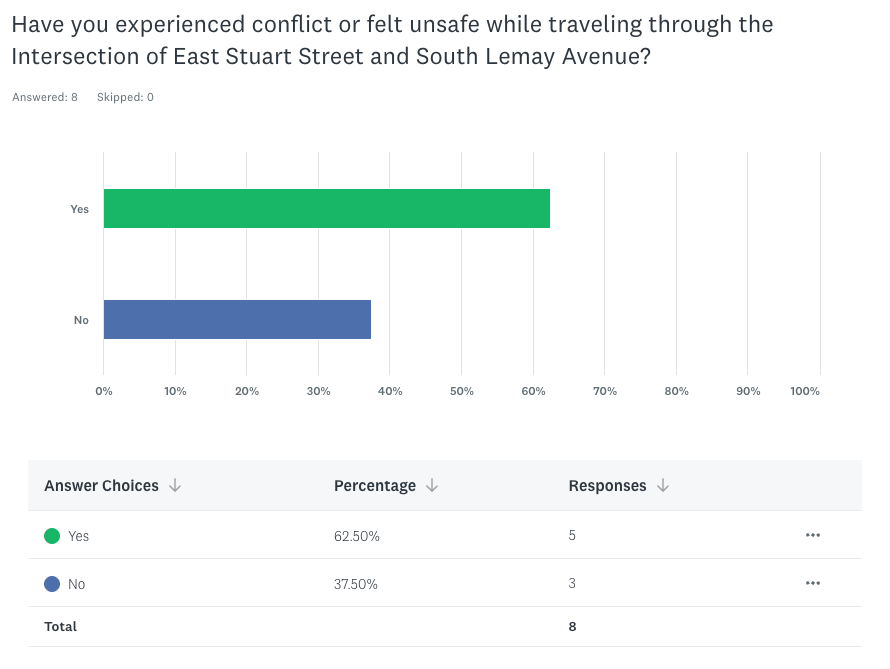Click the Responses column header
The image size is (890, 669).
pyautogui.click(x=608, y=486)
